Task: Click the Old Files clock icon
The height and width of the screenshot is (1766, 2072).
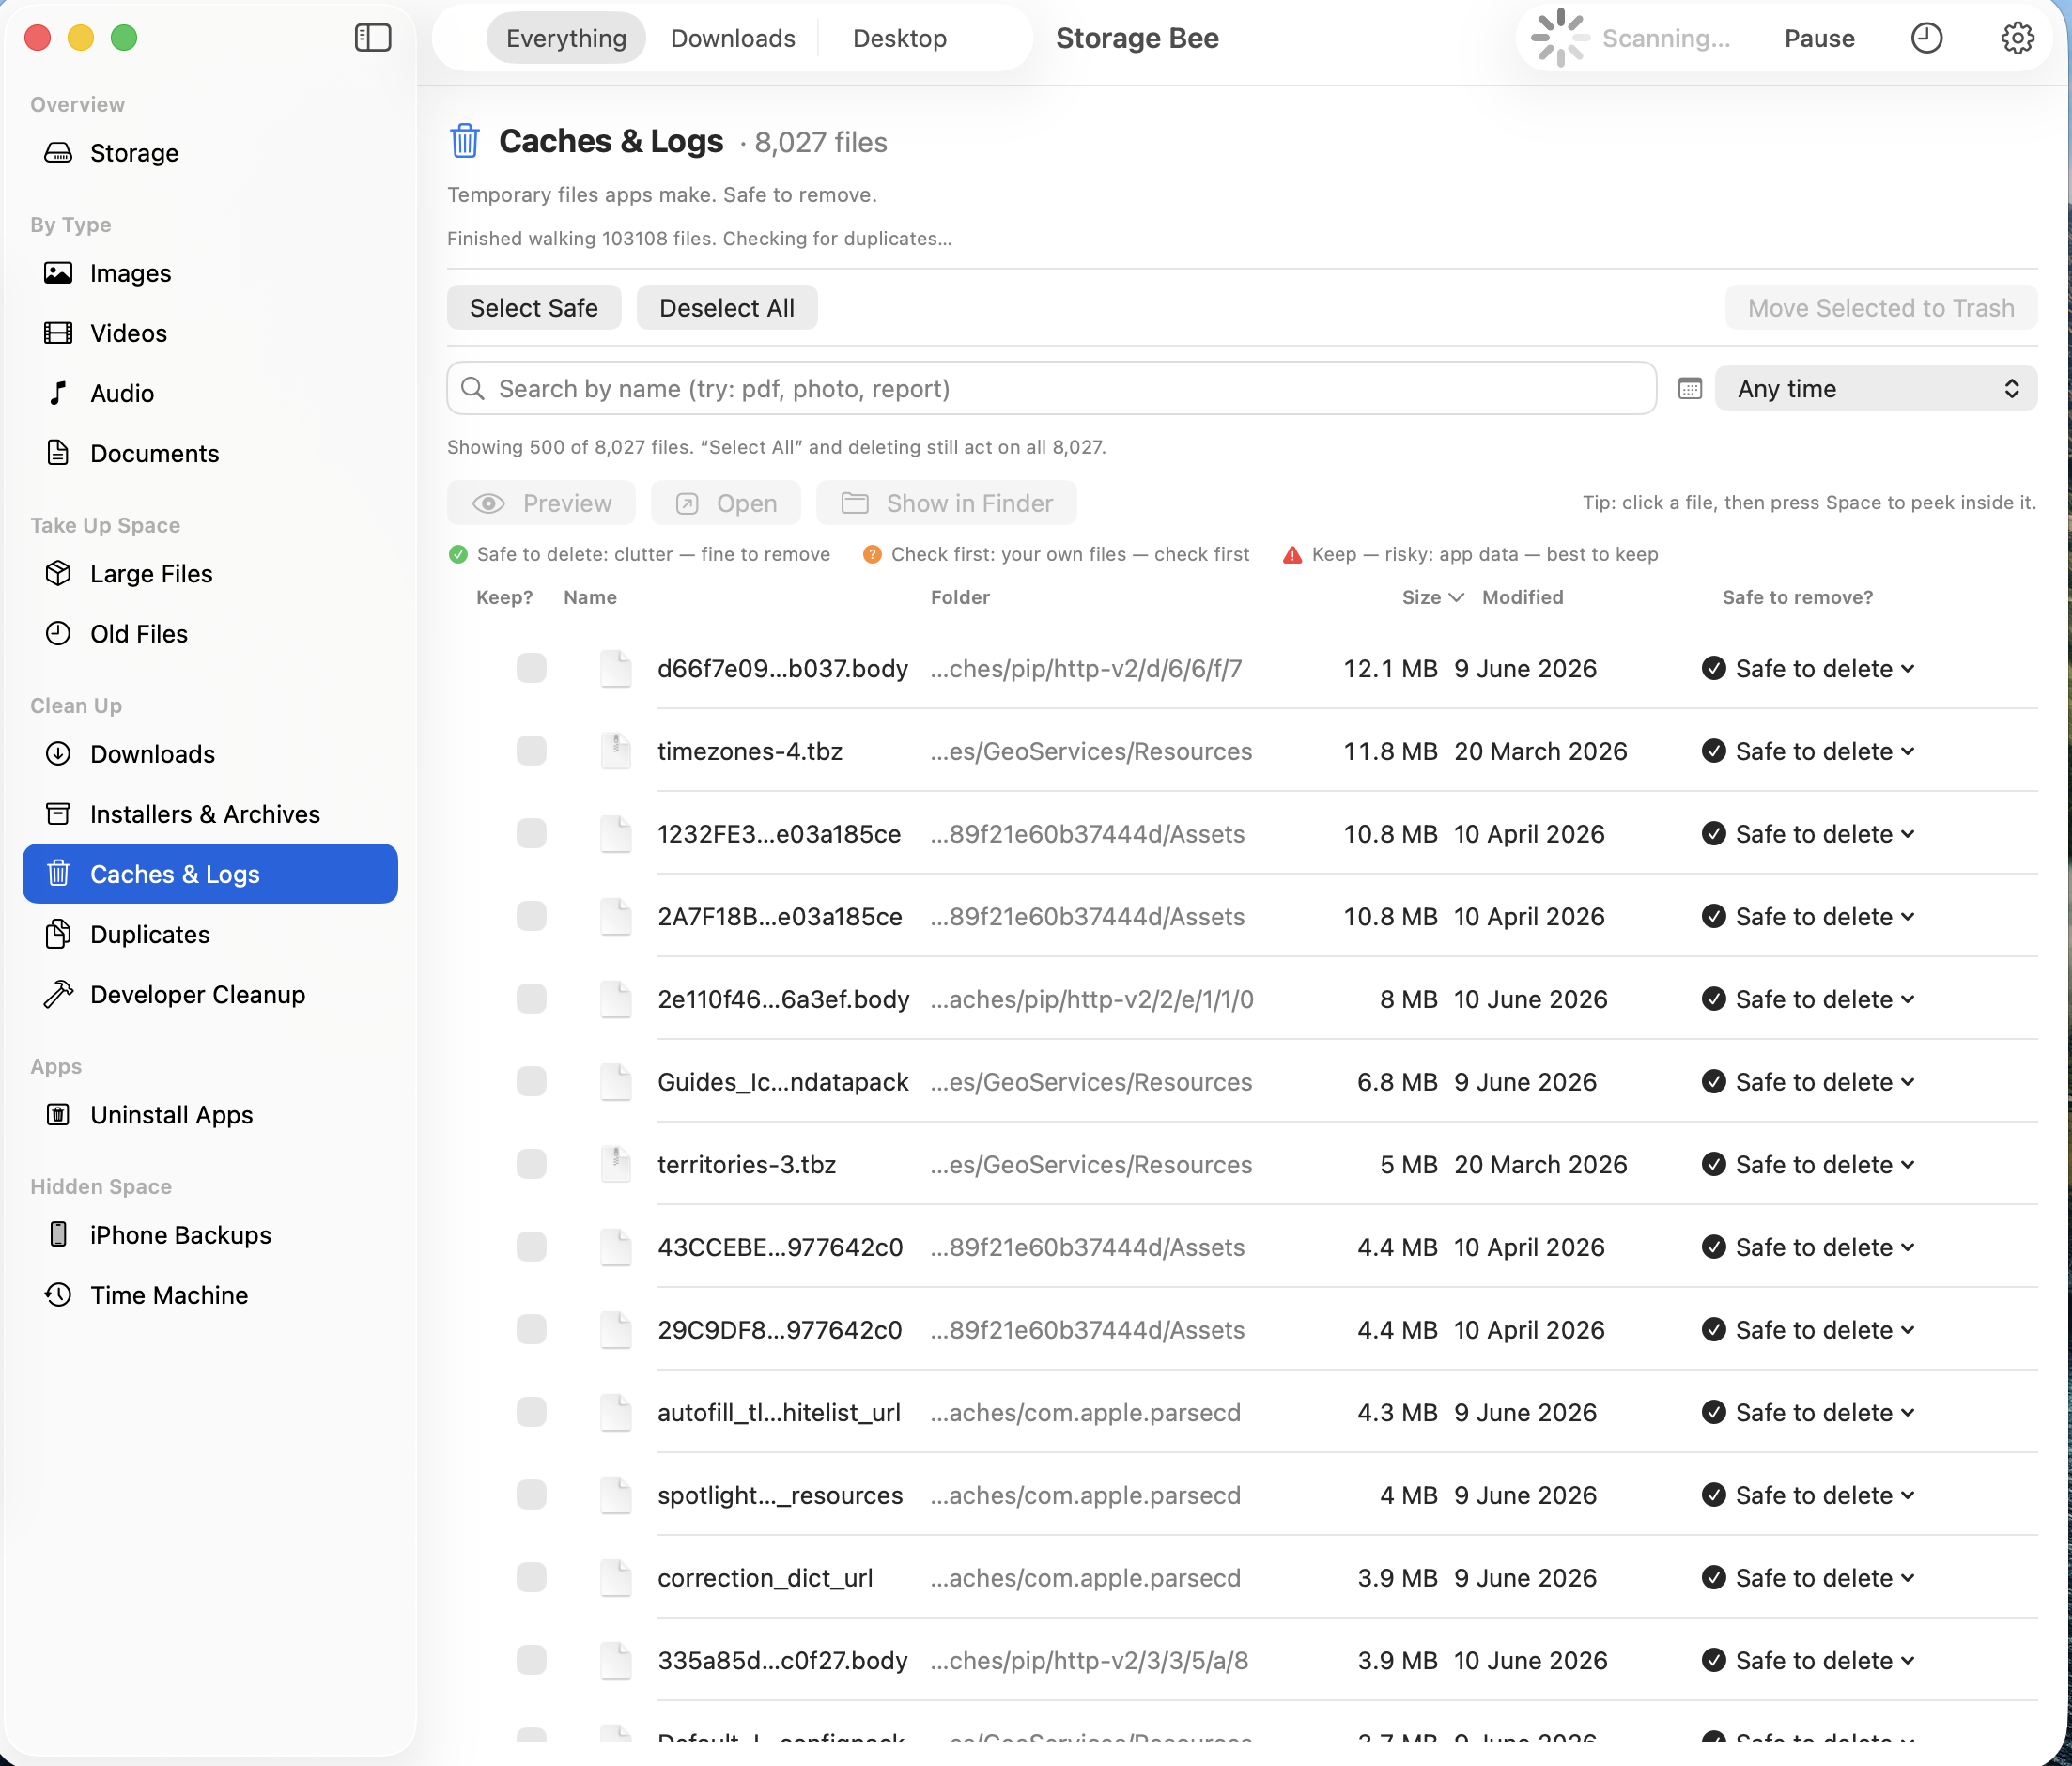Action: 59,633
